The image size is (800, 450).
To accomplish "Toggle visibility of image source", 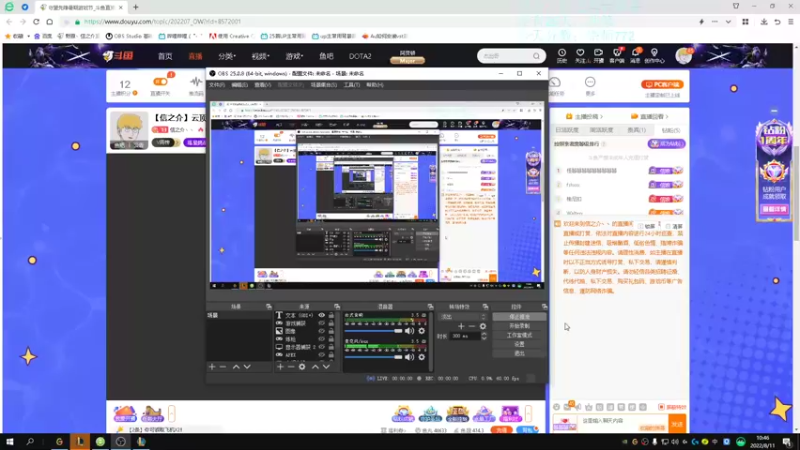I will pos(321,331).
